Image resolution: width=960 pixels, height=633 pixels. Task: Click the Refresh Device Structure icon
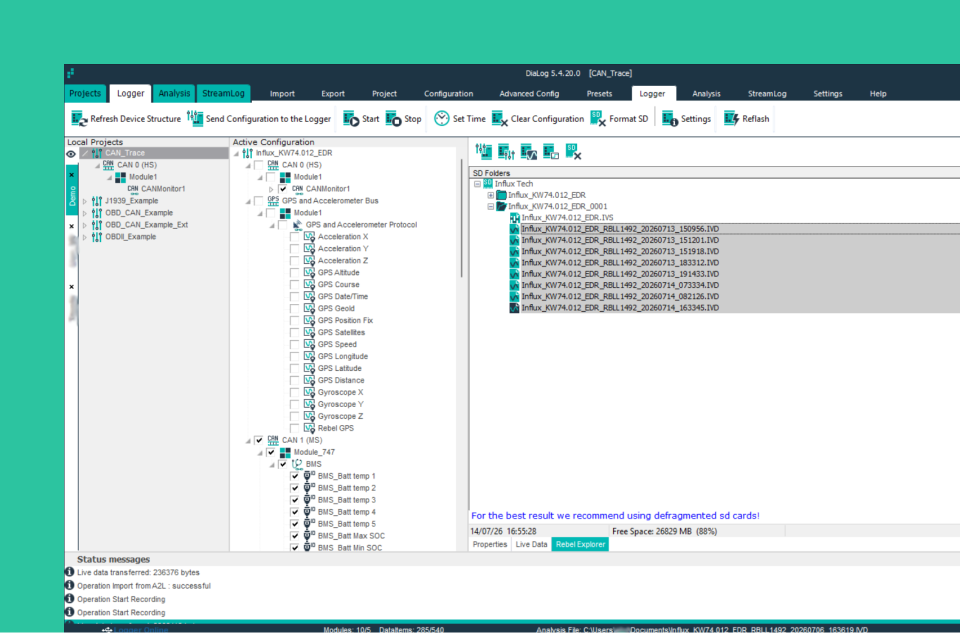[x=80, y=119]
